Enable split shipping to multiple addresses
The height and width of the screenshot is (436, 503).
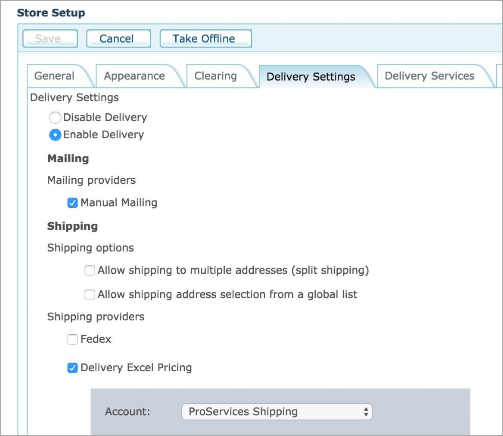(89, 270)
